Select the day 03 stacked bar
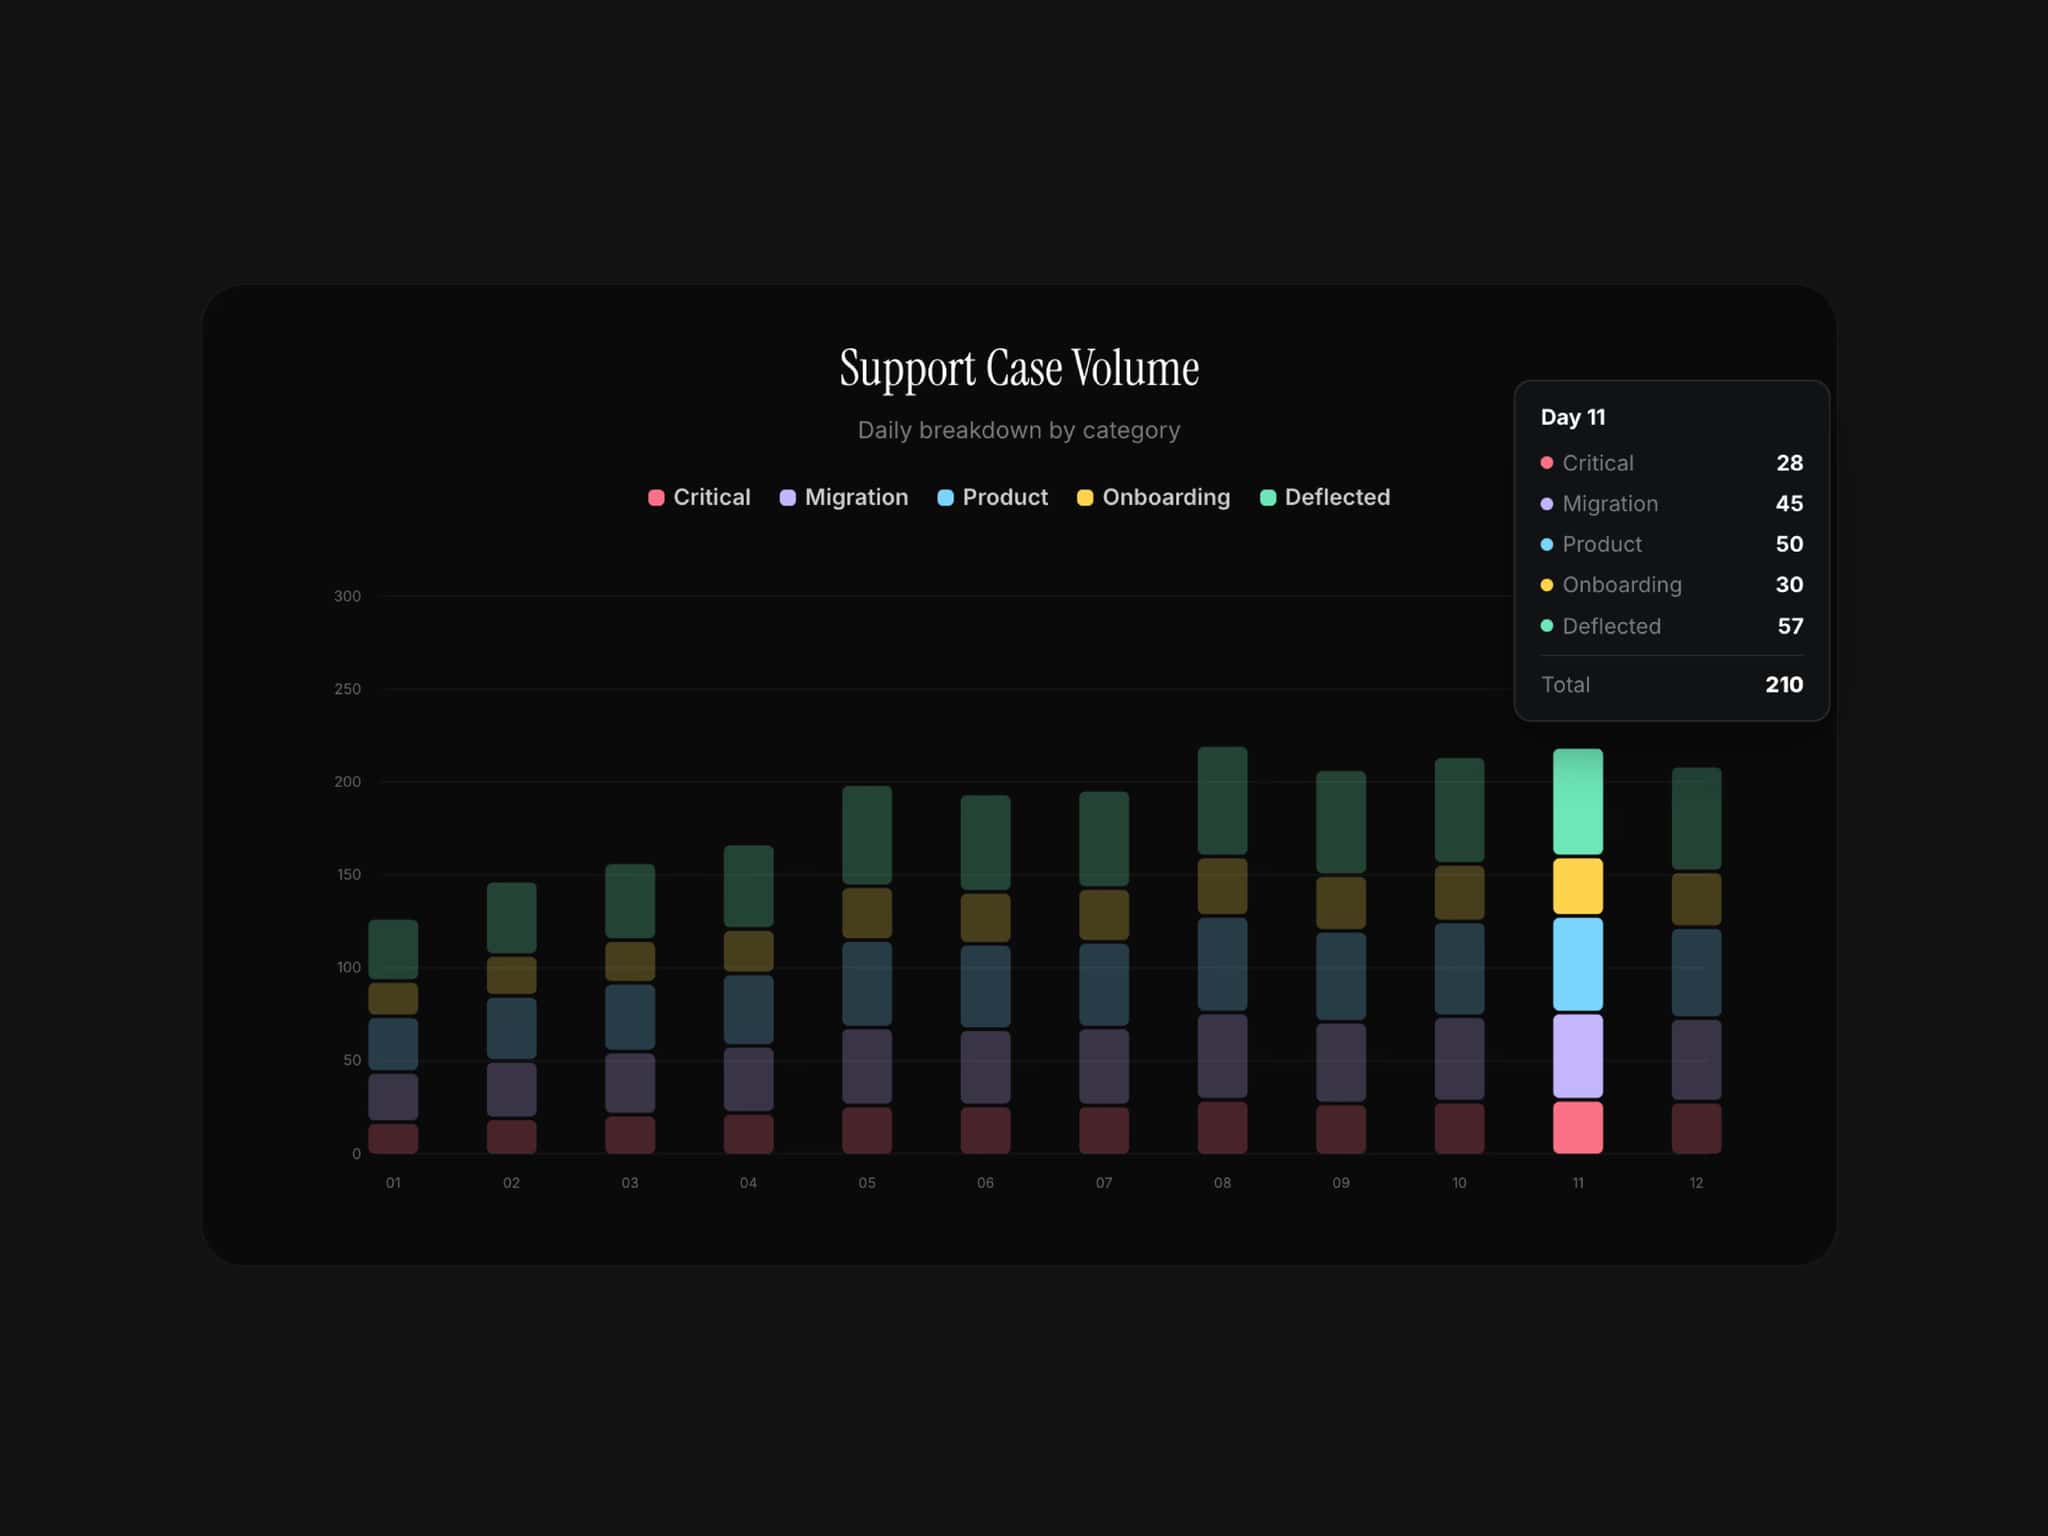2048x1536 pixels. click(630, 1008)
